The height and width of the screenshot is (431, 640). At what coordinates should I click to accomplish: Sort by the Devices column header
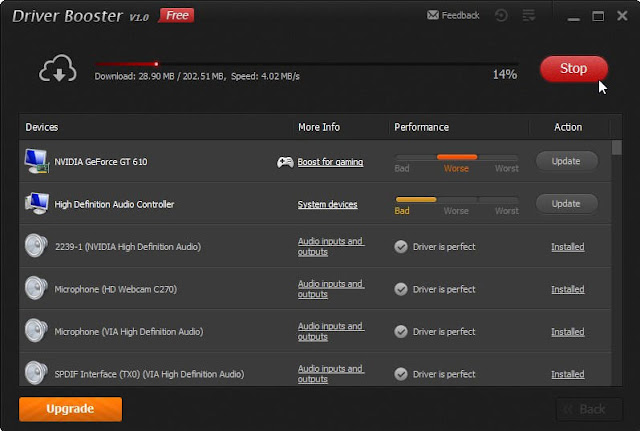42,127
